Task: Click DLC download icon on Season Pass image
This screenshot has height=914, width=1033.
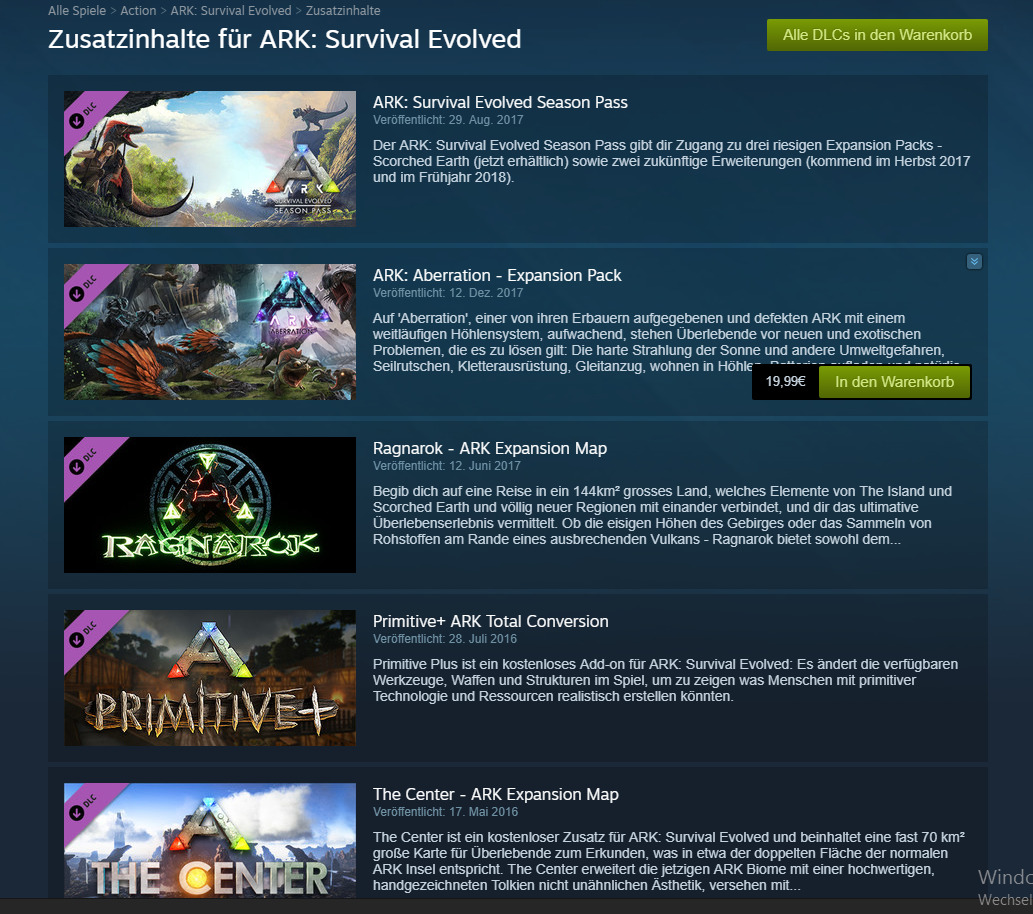Action: 76,121
